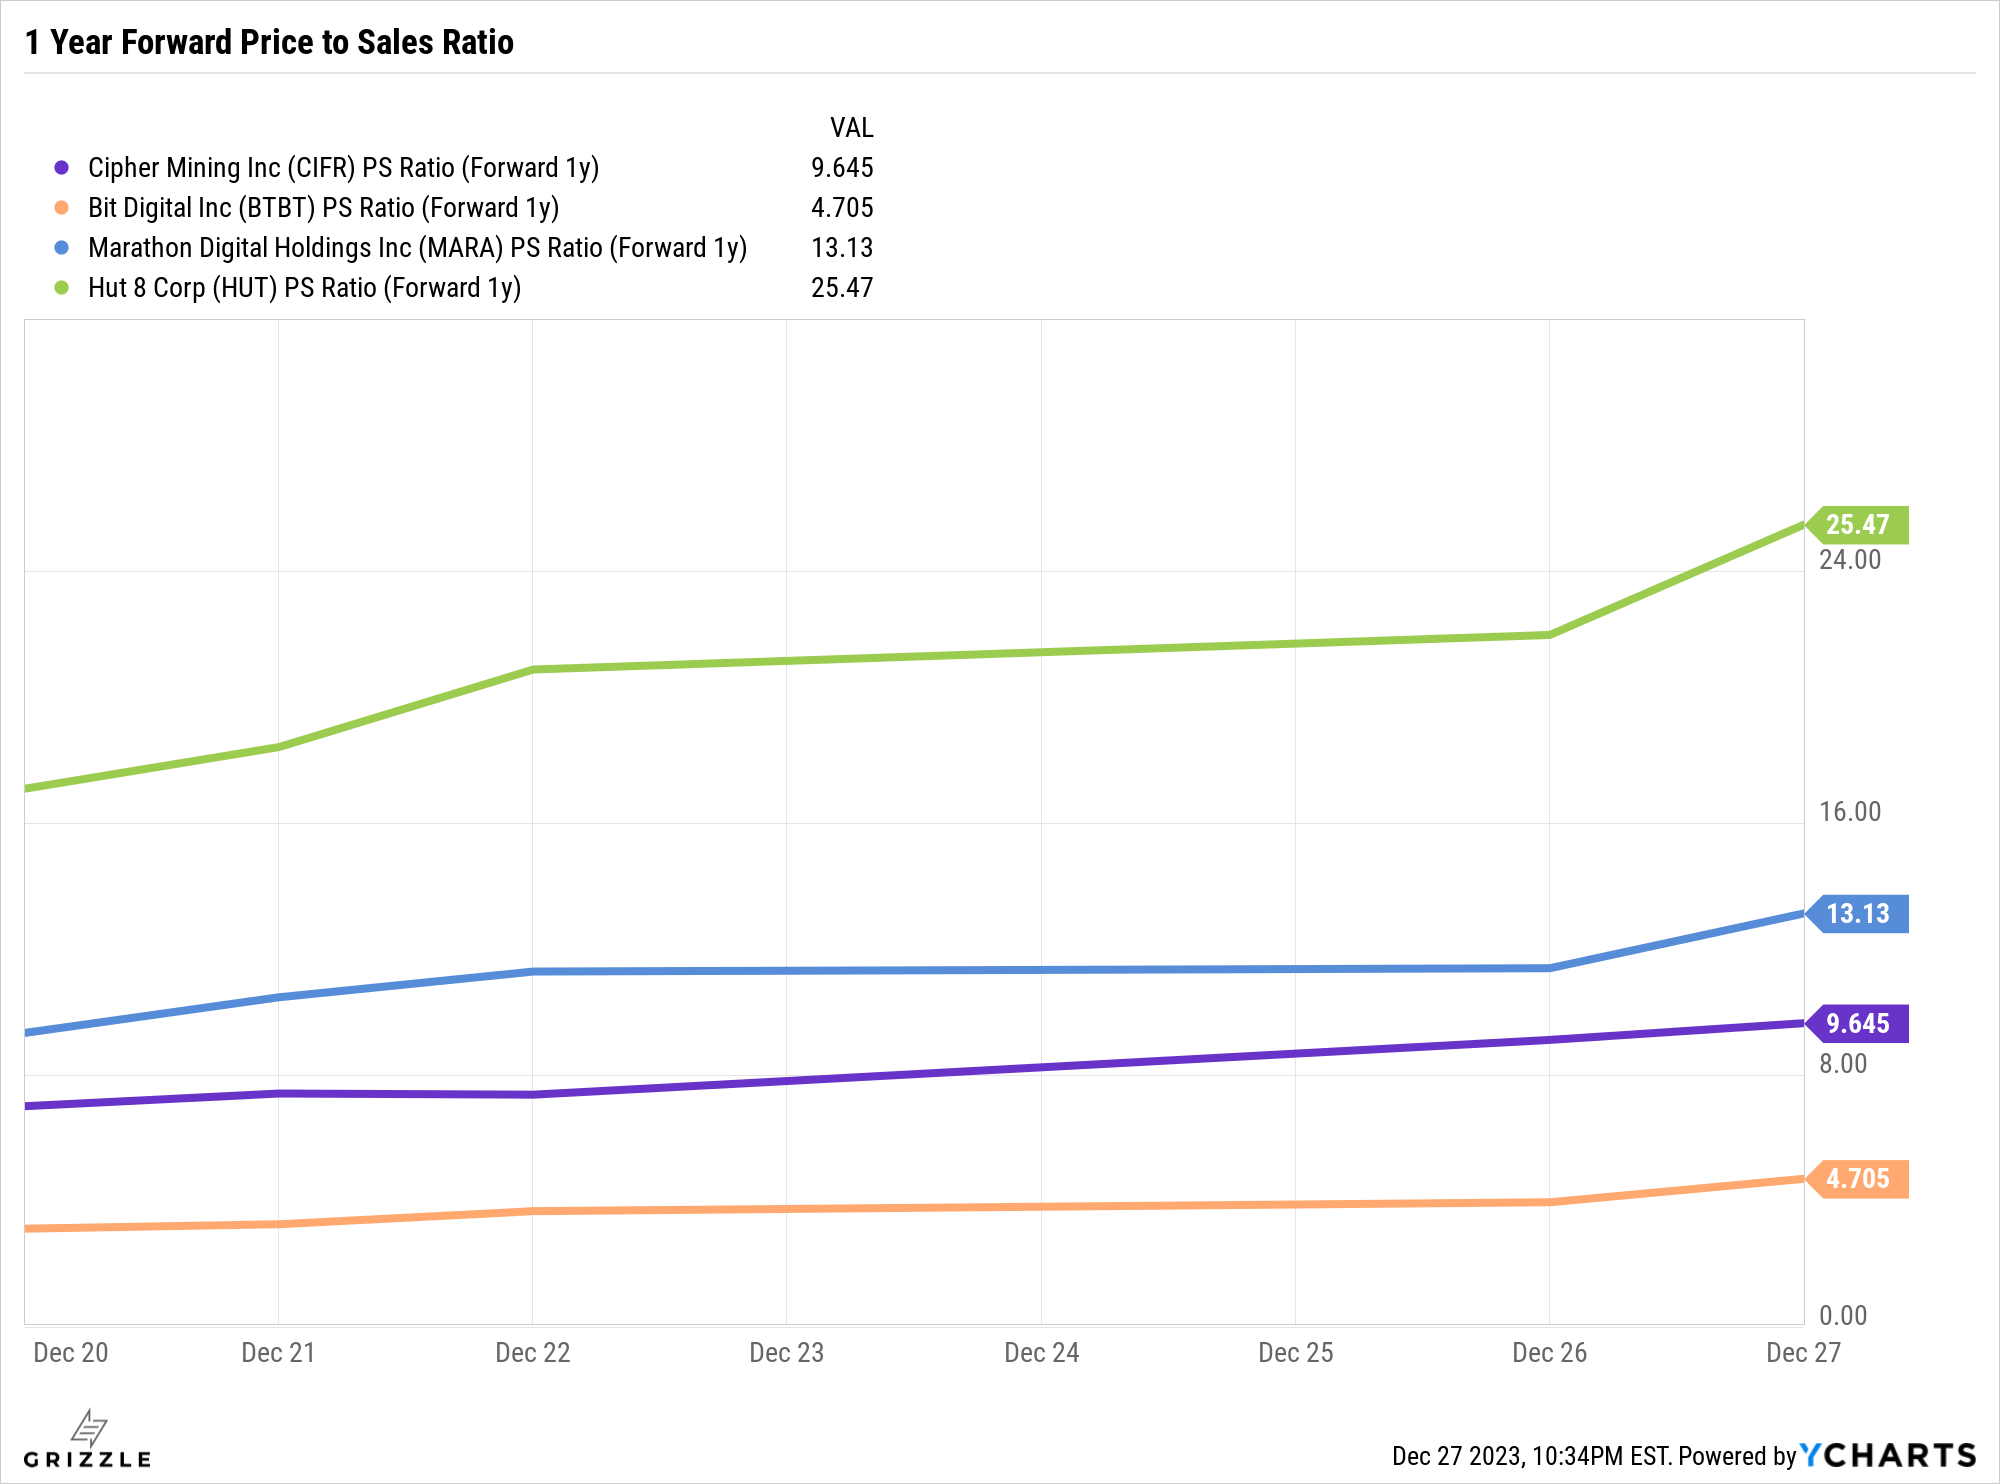The height and width of the screenshot is (1484, 2000).
Task: Click the purple 9.645 value flag
Action: coord(1858,1024)
